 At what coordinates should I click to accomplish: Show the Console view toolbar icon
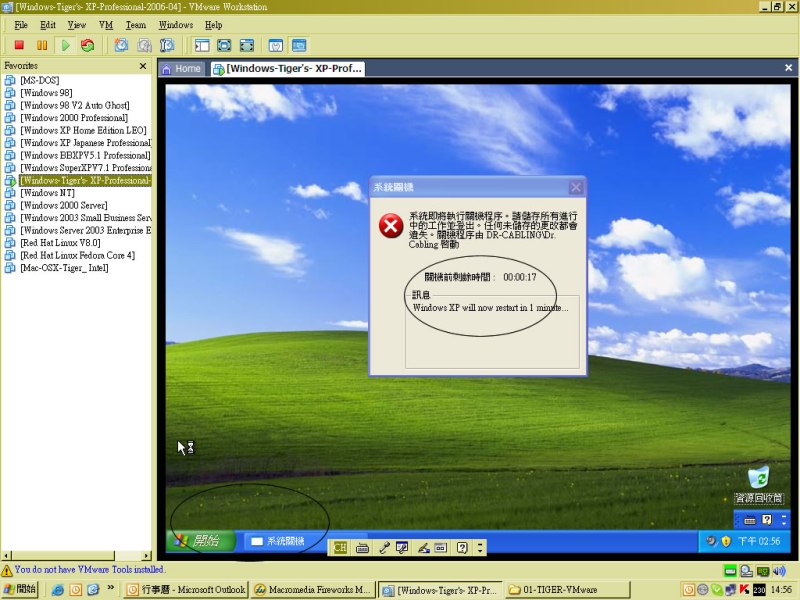click(x=299, y=45)
